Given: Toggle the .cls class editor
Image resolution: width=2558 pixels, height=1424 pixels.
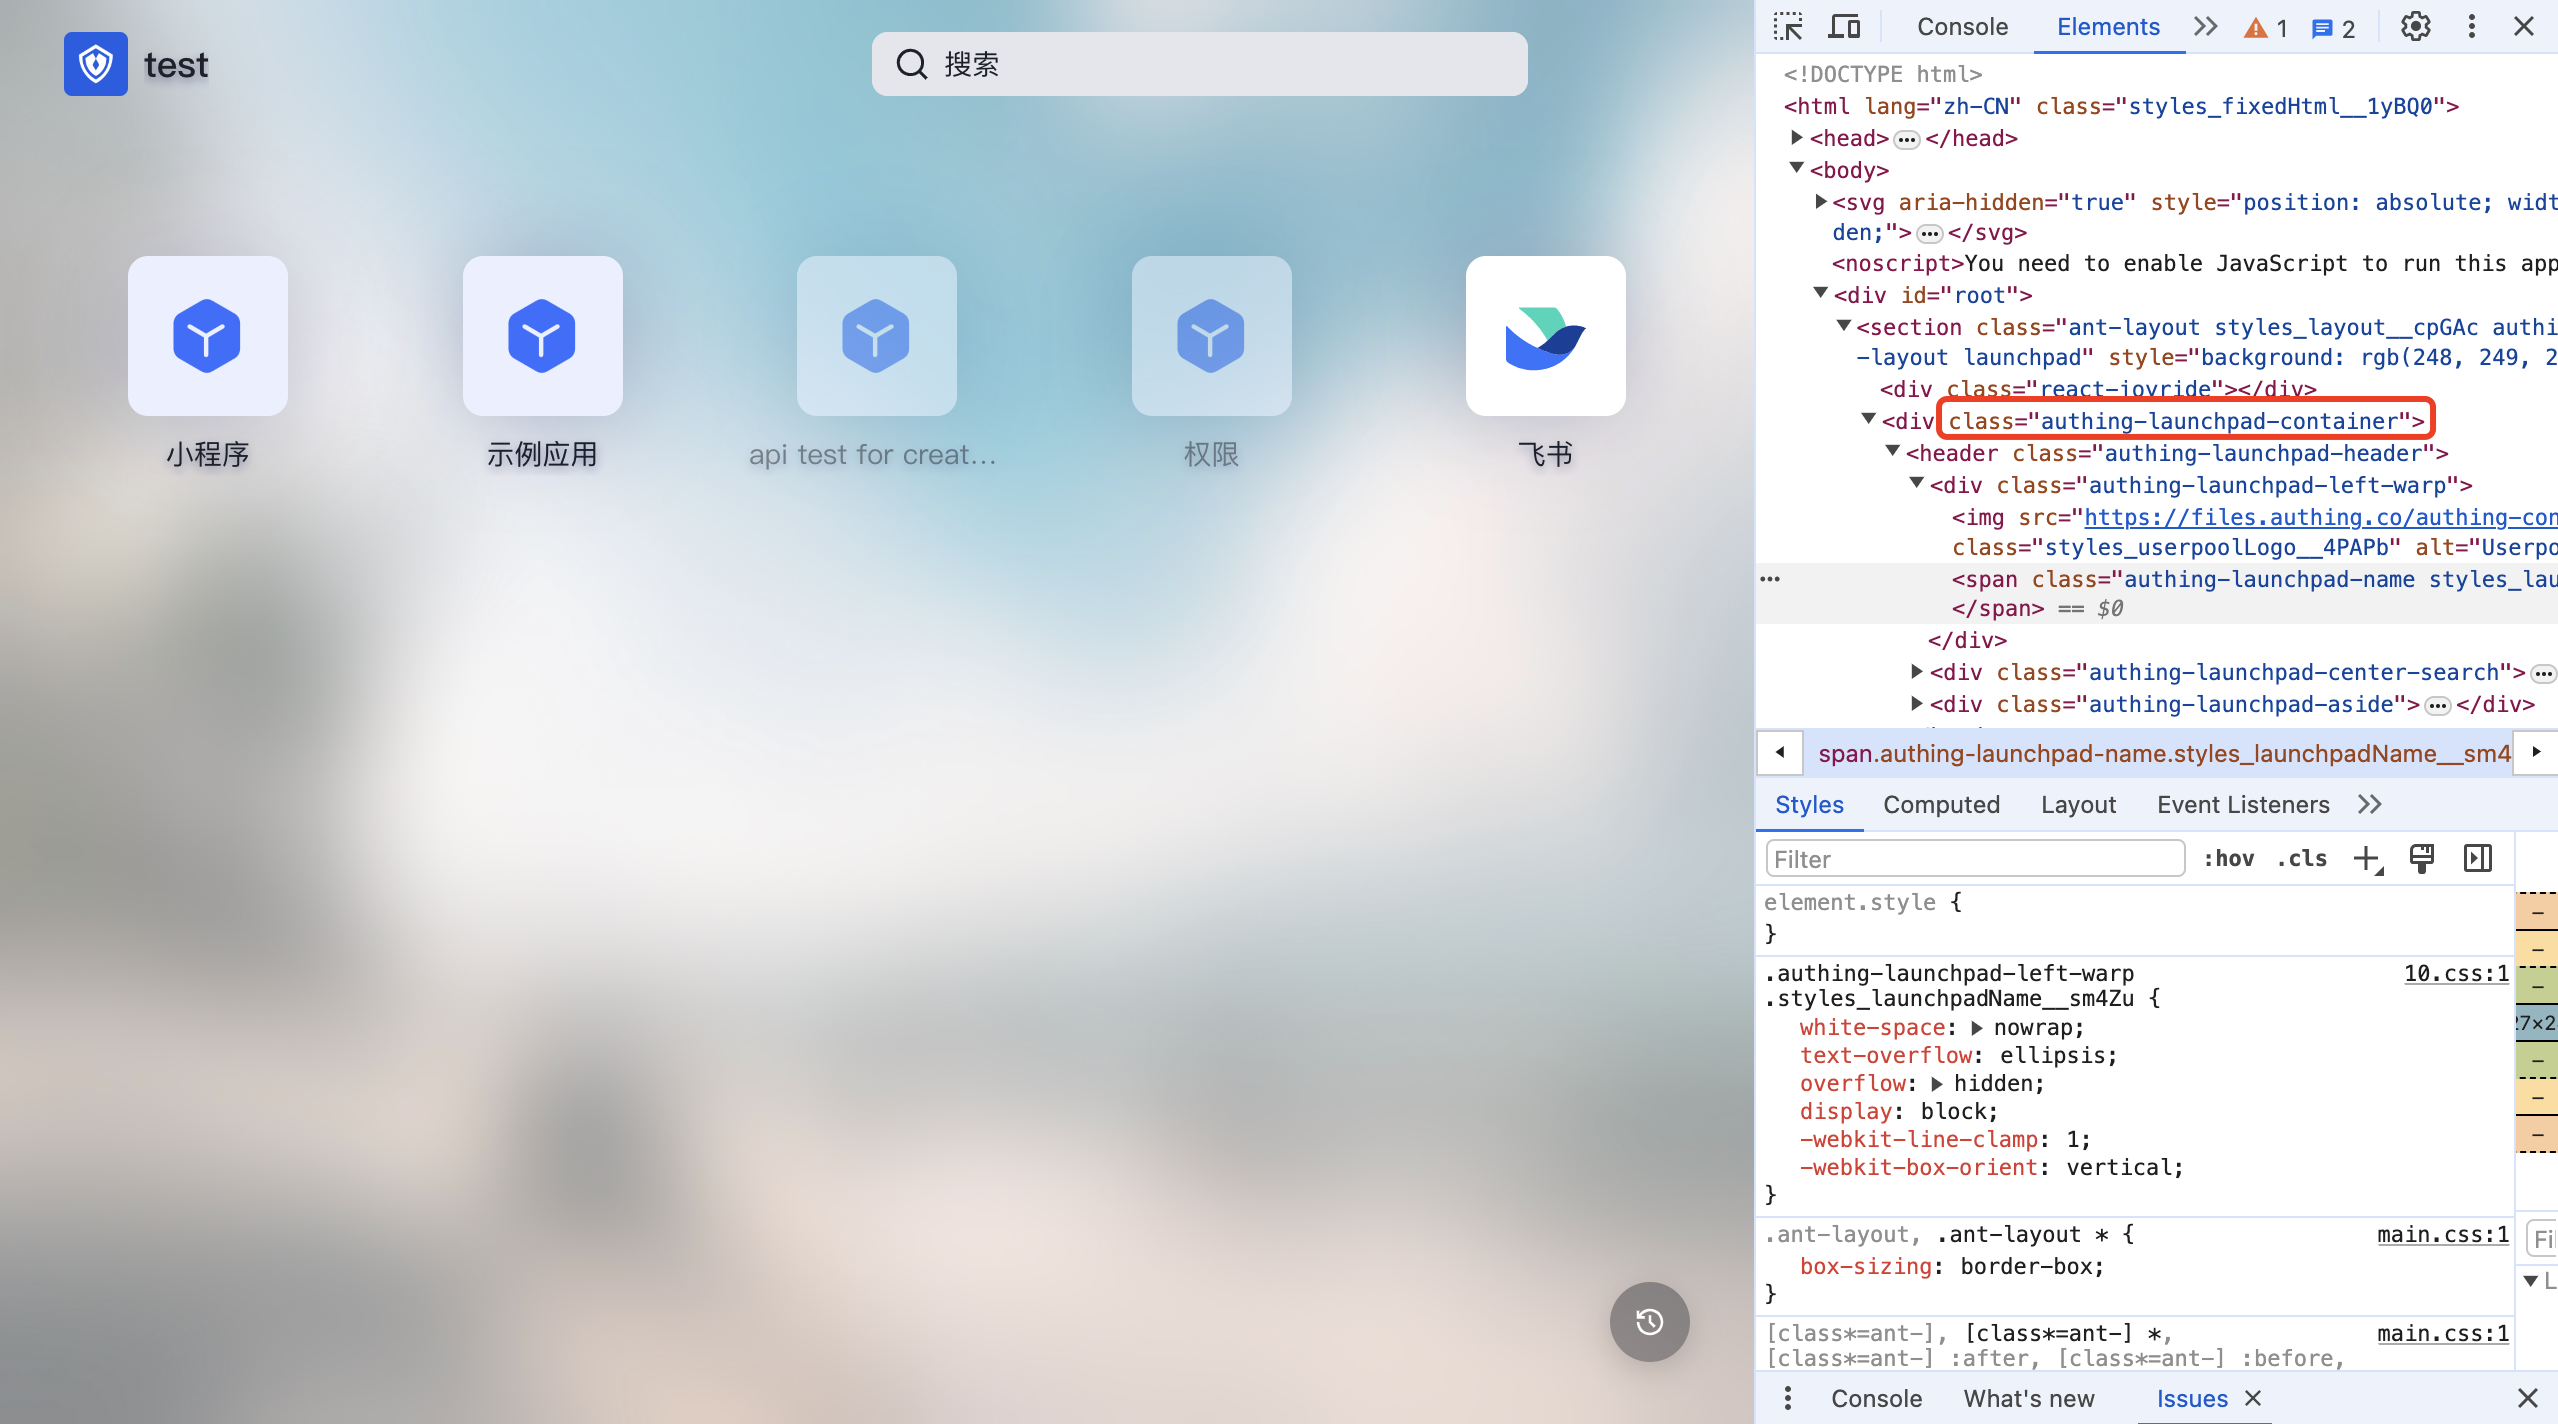Looking at the screenshot, I should coord(2302,858).
